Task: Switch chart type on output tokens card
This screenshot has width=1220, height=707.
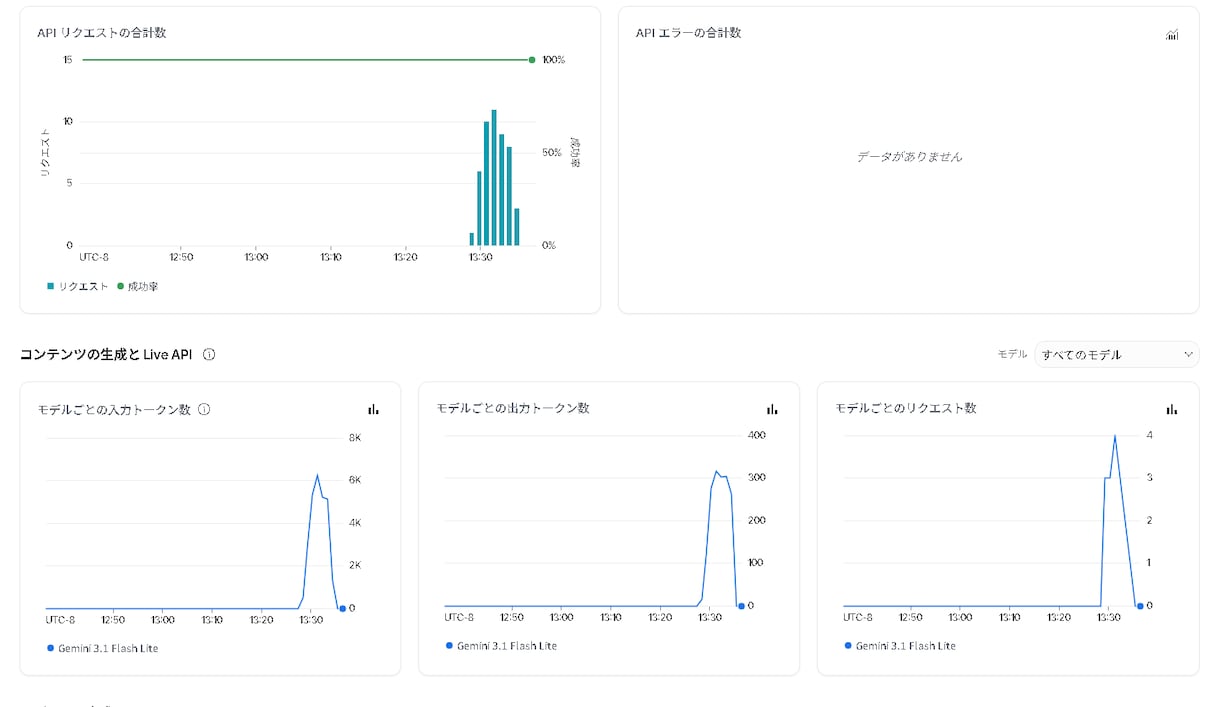Action: point(772,409)
